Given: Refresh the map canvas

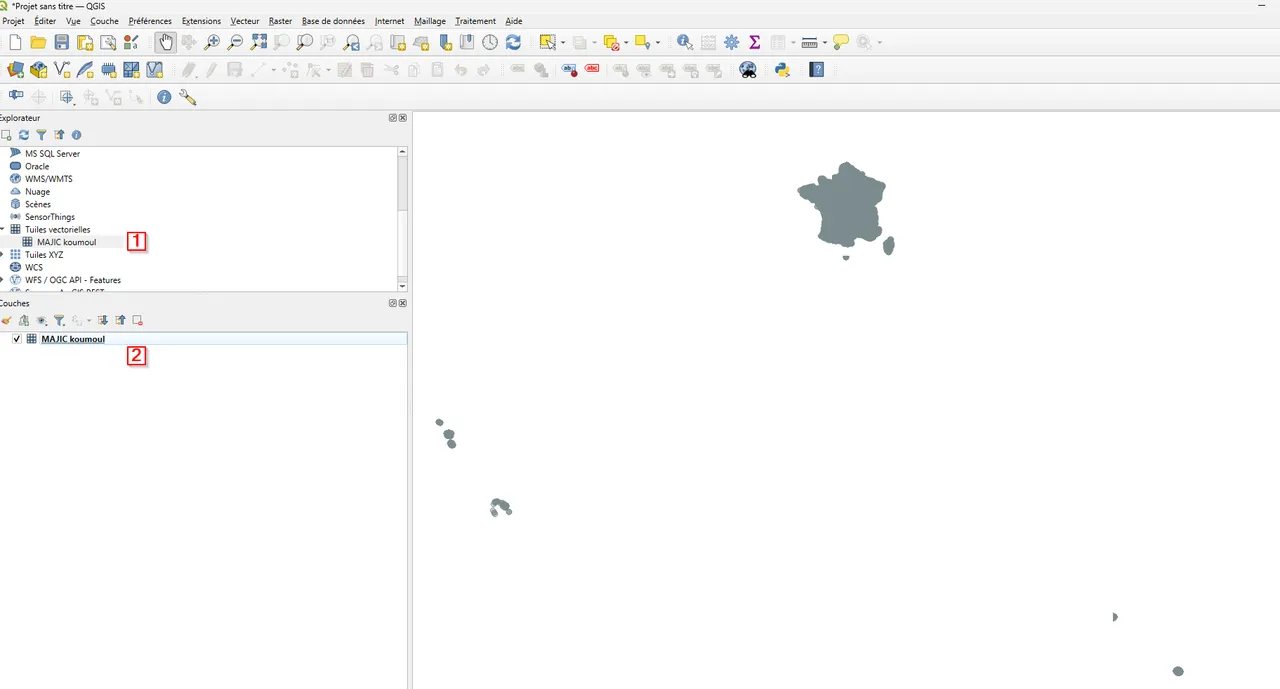Looking at the screenshot, I should pos(513,42).
